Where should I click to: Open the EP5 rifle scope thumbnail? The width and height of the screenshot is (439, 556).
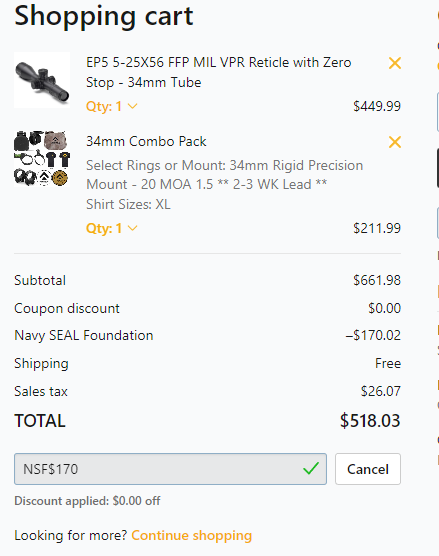tap(42, 80)
